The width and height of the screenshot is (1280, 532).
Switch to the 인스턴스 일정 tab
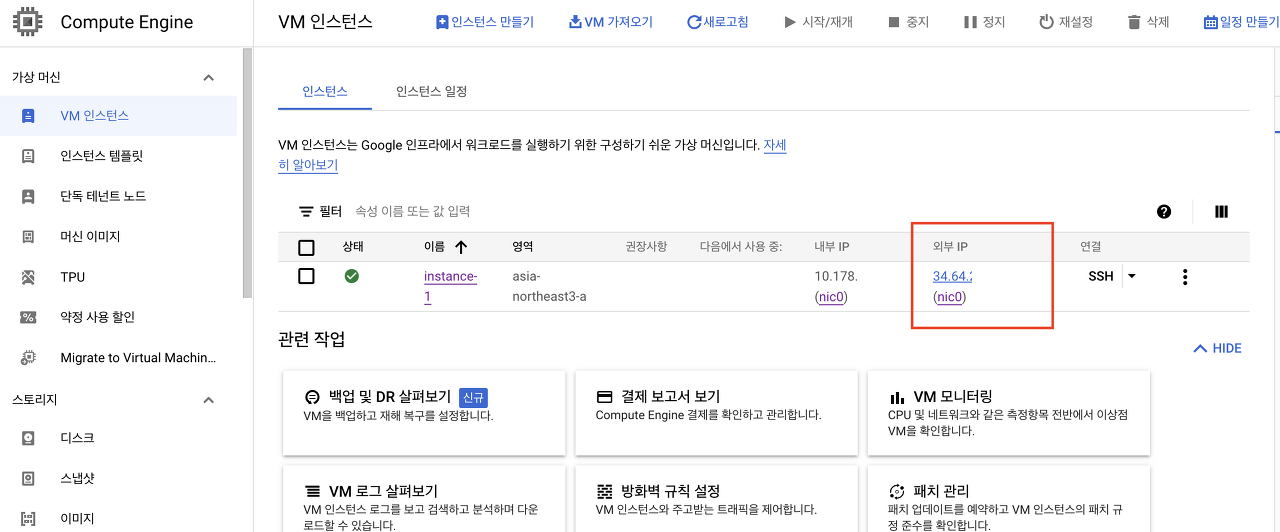pos(432,91)
